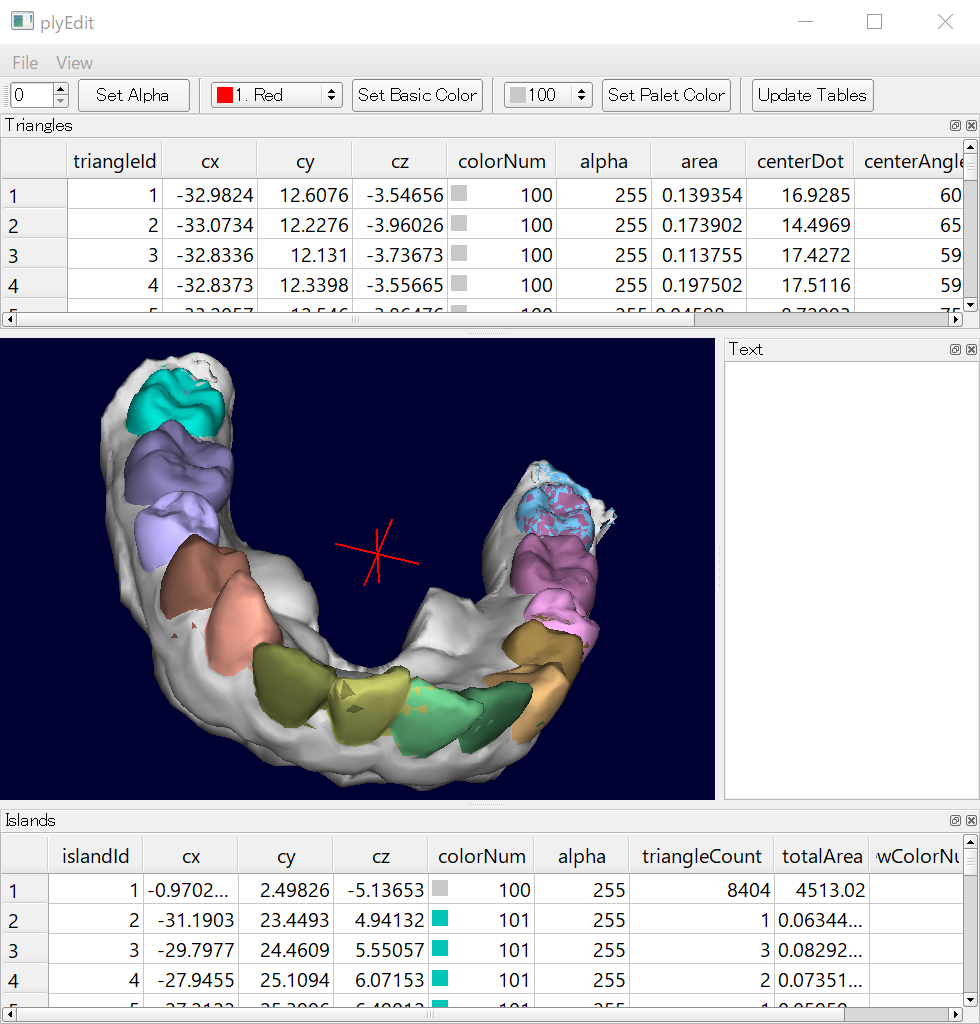Viewport: 980px width, 1024px height.
Task: Click Set Palet Color button
Action: [666, 95]
